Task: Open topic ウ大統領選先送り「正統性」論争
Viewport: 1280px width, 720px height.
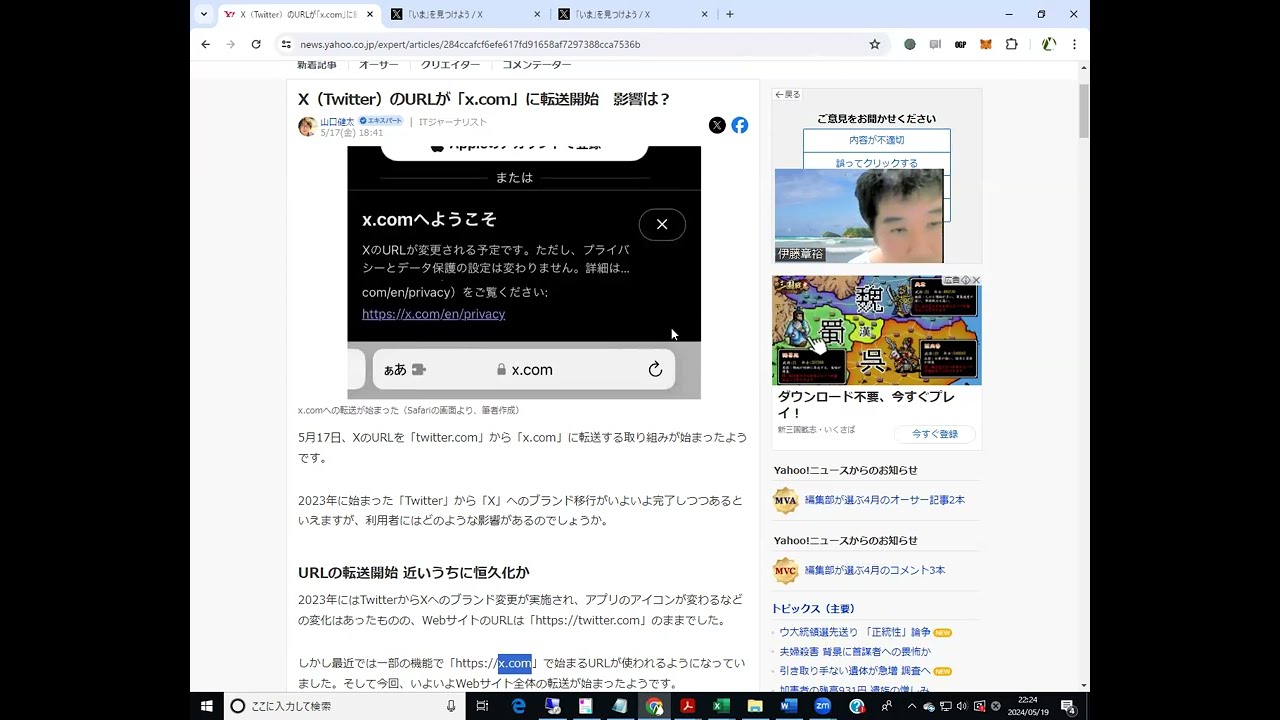Action: click(855, 632)
